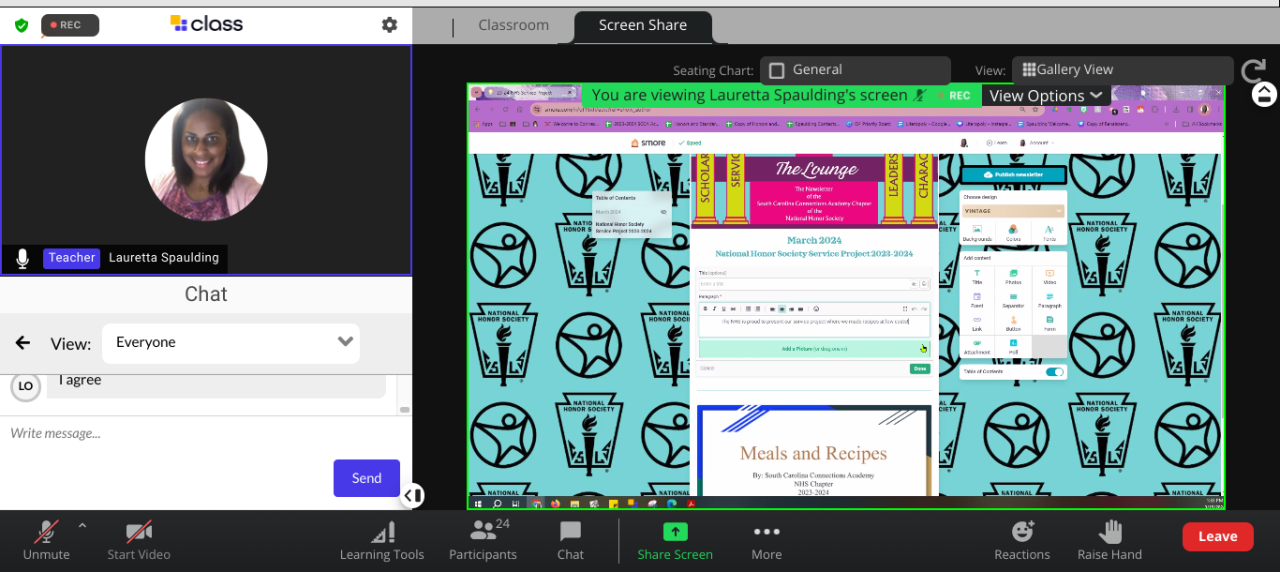Viewport: 1280px width, 572px height.
Task: Click the smore logo in shared screen
Action: coord(648,143)
